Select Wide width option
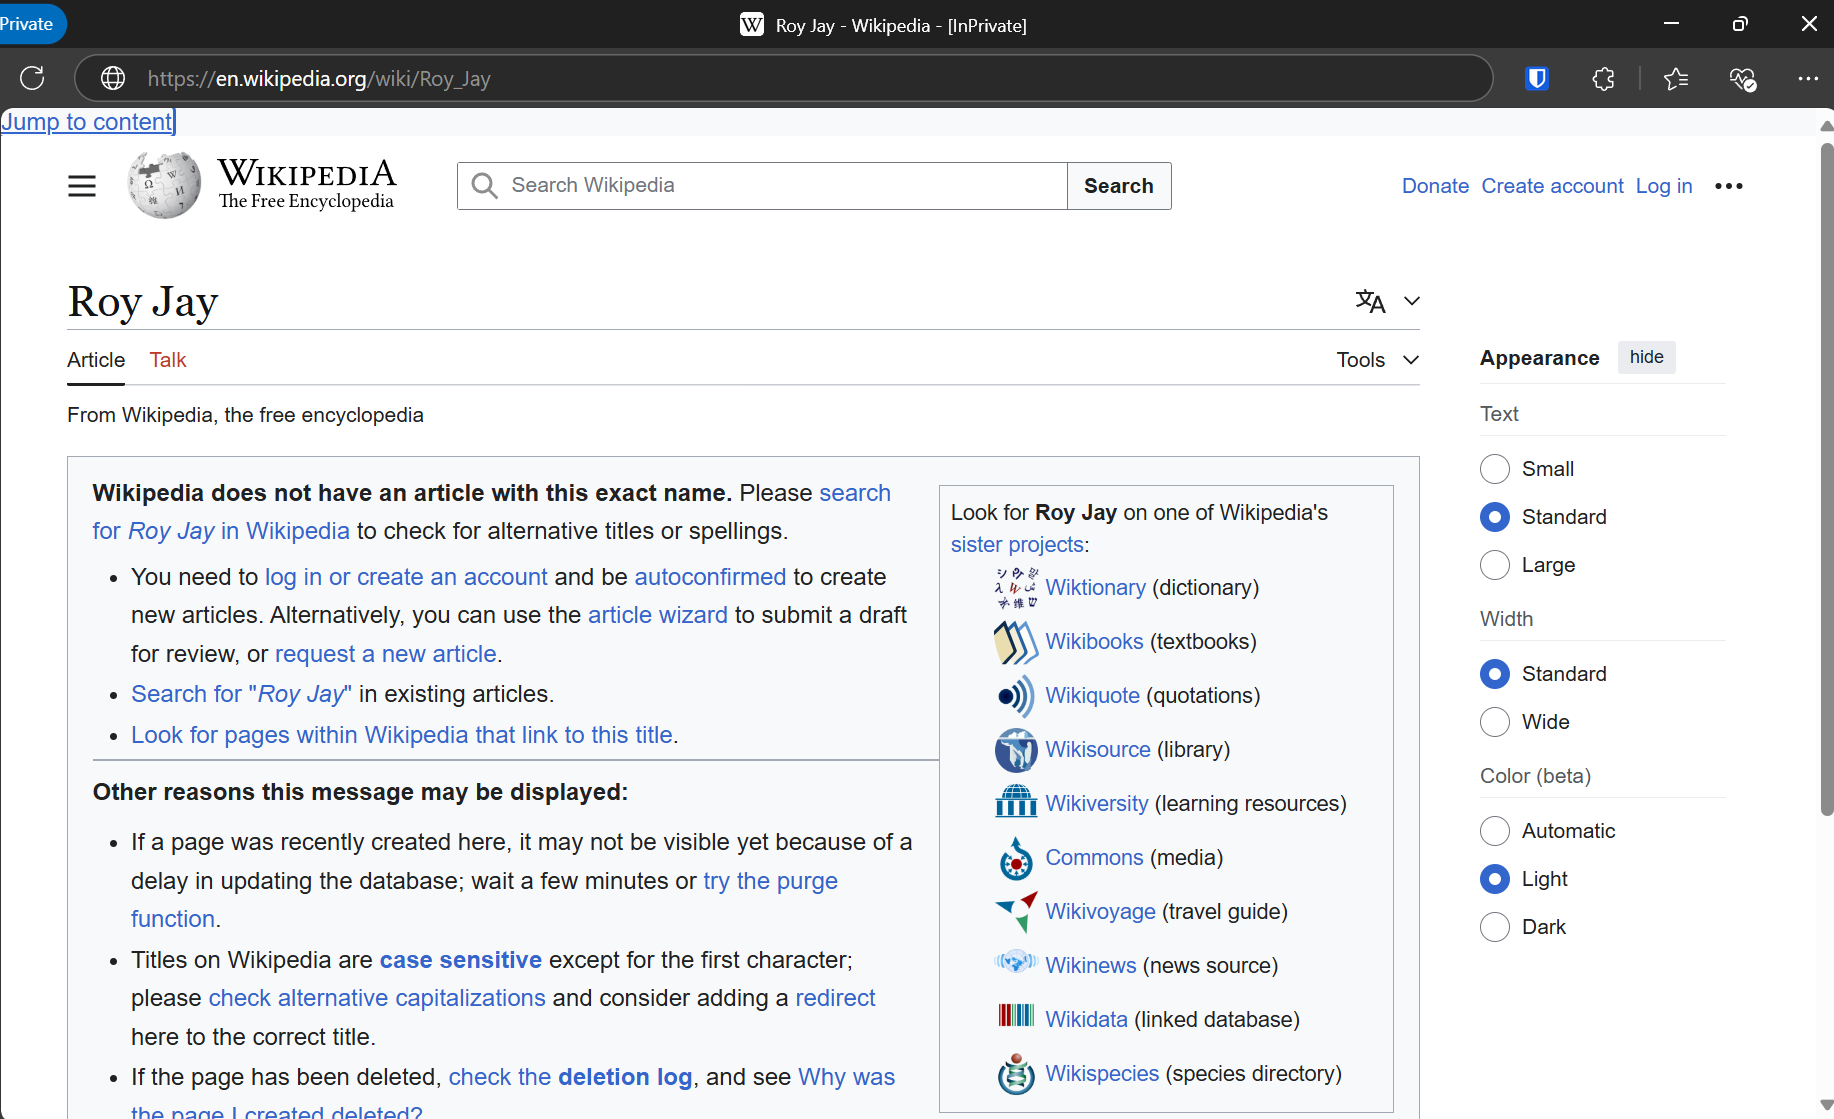 (1495, 722)
